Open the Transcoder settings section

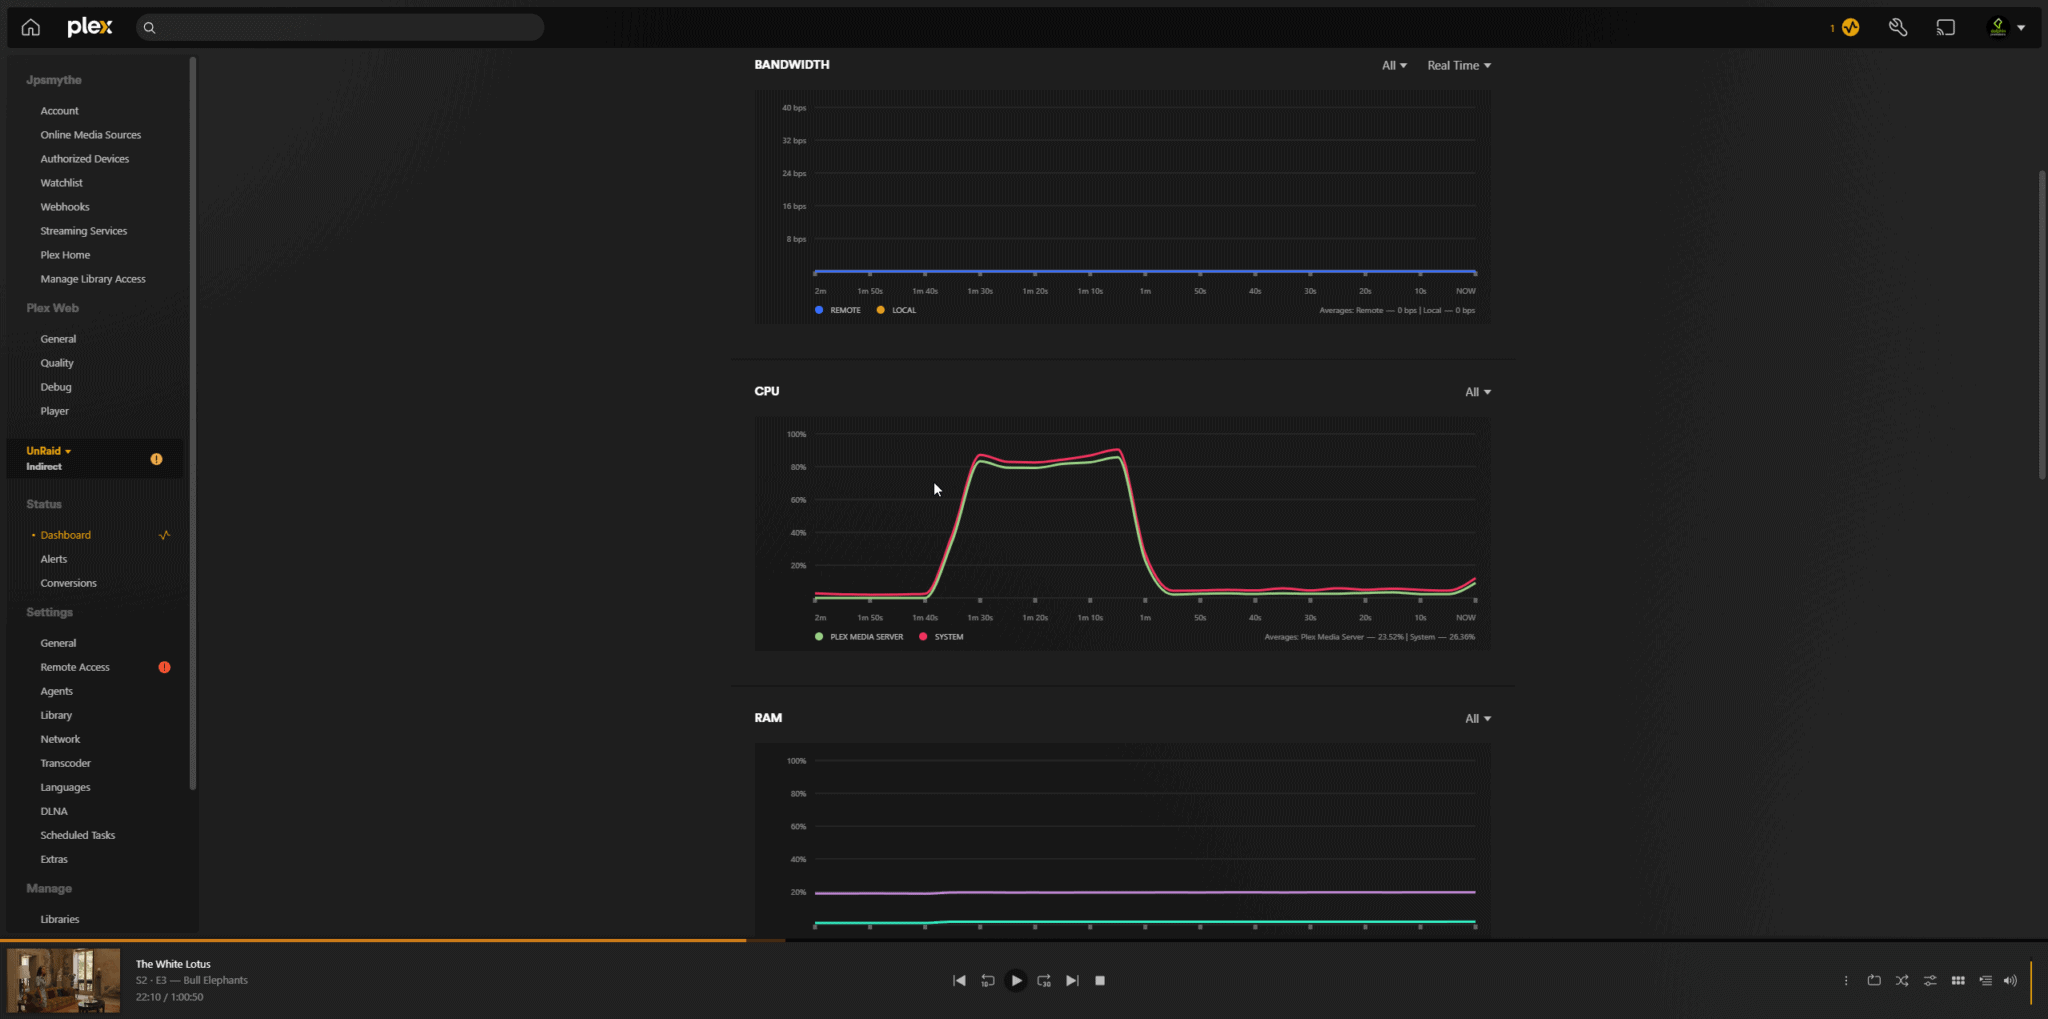[66, 762]
